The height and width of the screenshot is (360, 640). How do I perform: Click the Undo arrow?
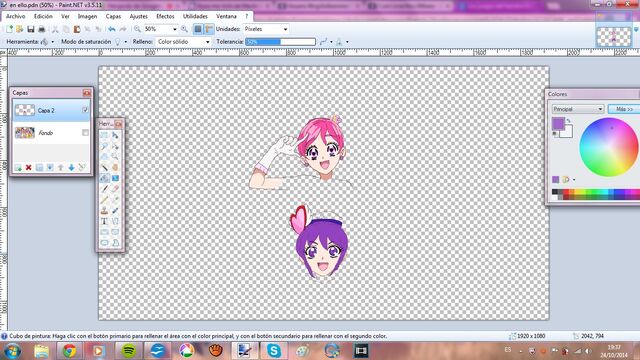click(x=111, y=29)
